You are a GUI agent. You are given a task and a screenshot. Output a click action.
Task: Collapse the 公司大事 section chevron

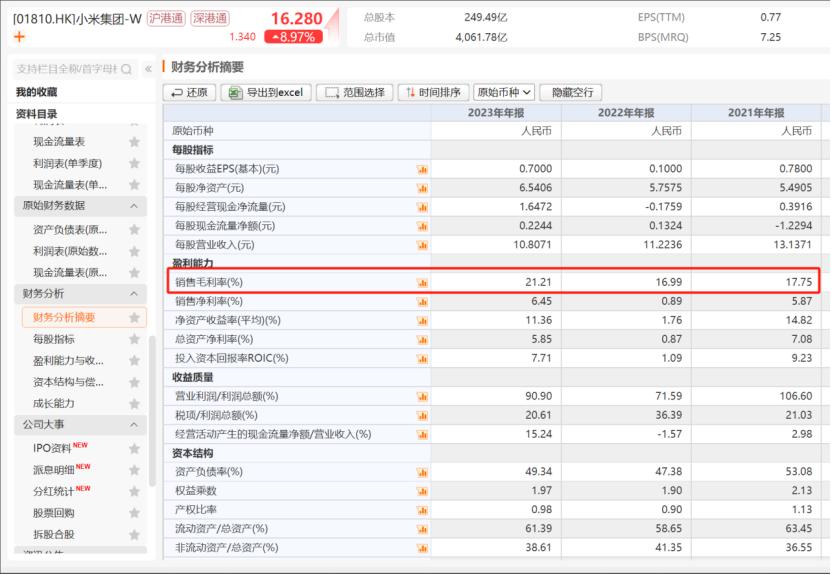[134, 424]
